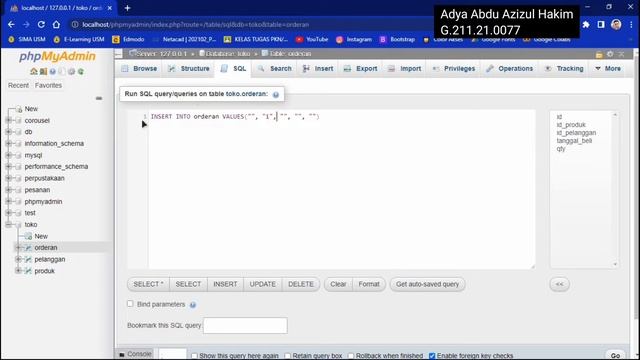640x360 pixels.
Task: Expand the mysql database node
Action: point(9,155)
